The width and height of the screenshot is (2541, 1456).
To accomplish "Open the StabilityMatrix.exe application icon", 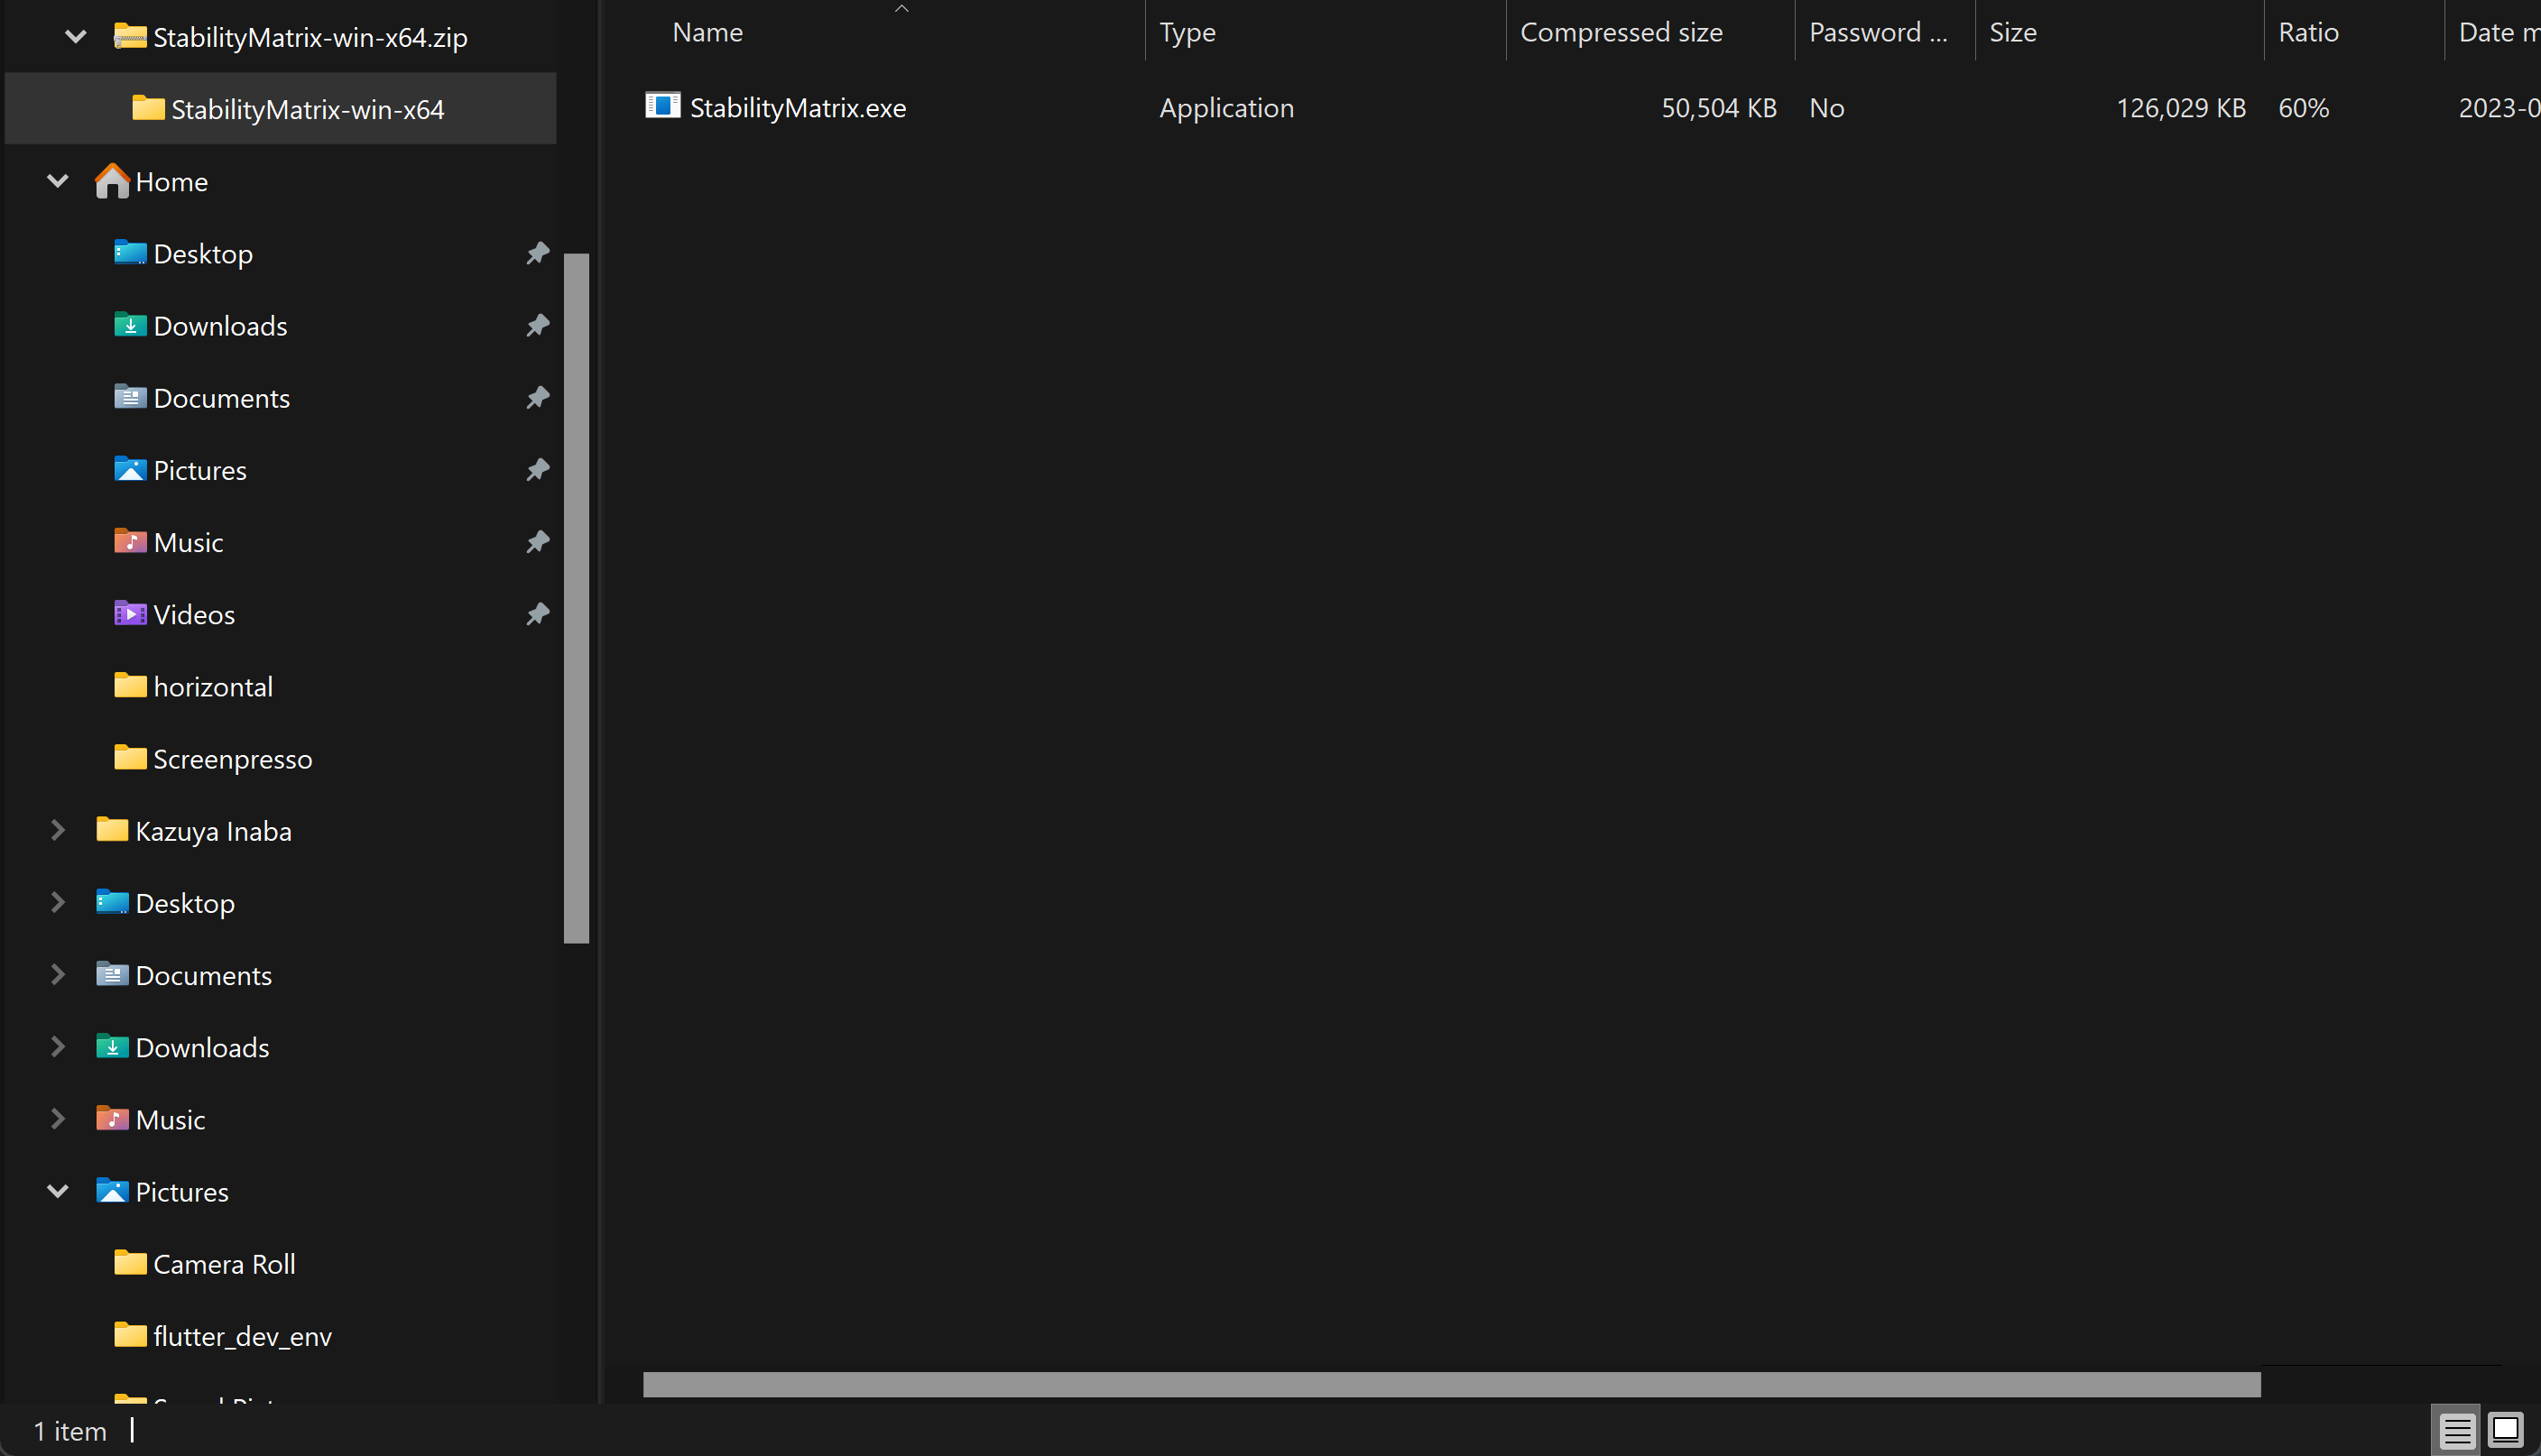I will 662,106.
